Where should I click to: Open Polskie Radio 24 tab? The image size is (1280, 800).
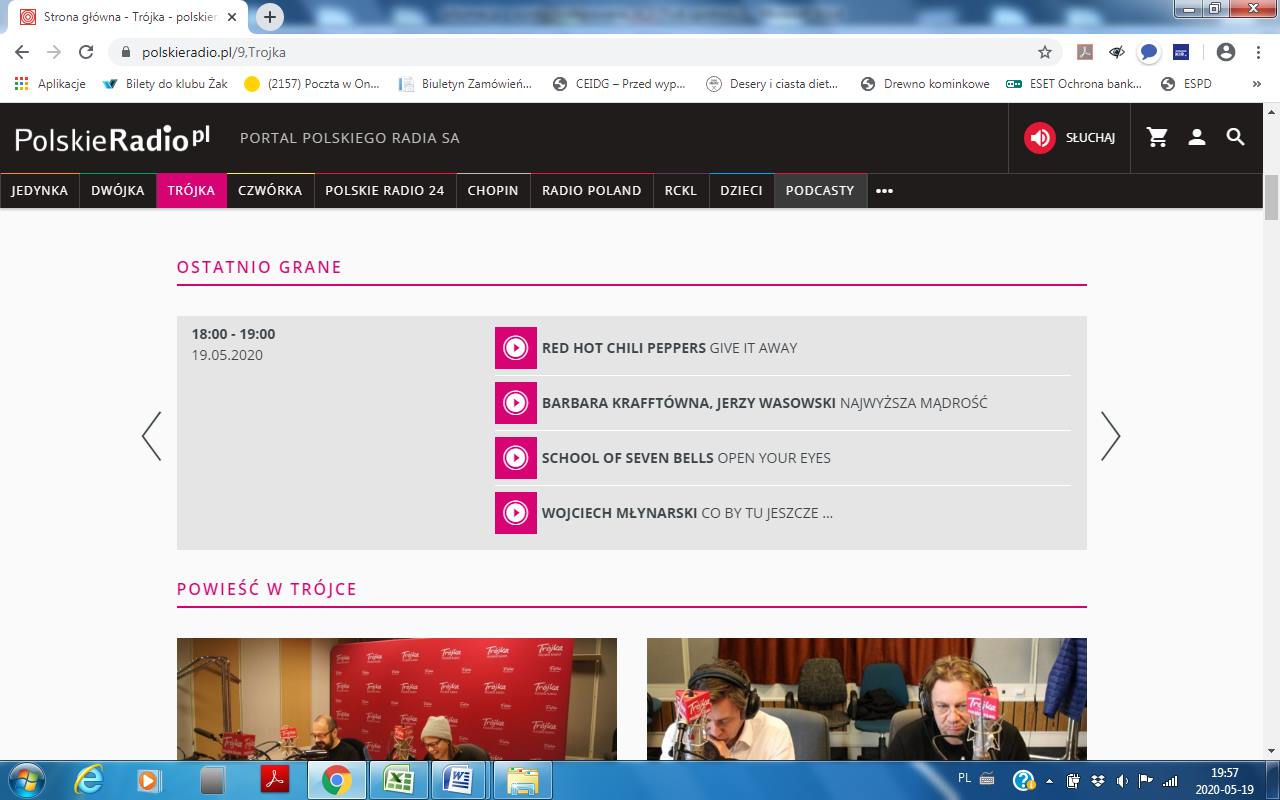385,190
